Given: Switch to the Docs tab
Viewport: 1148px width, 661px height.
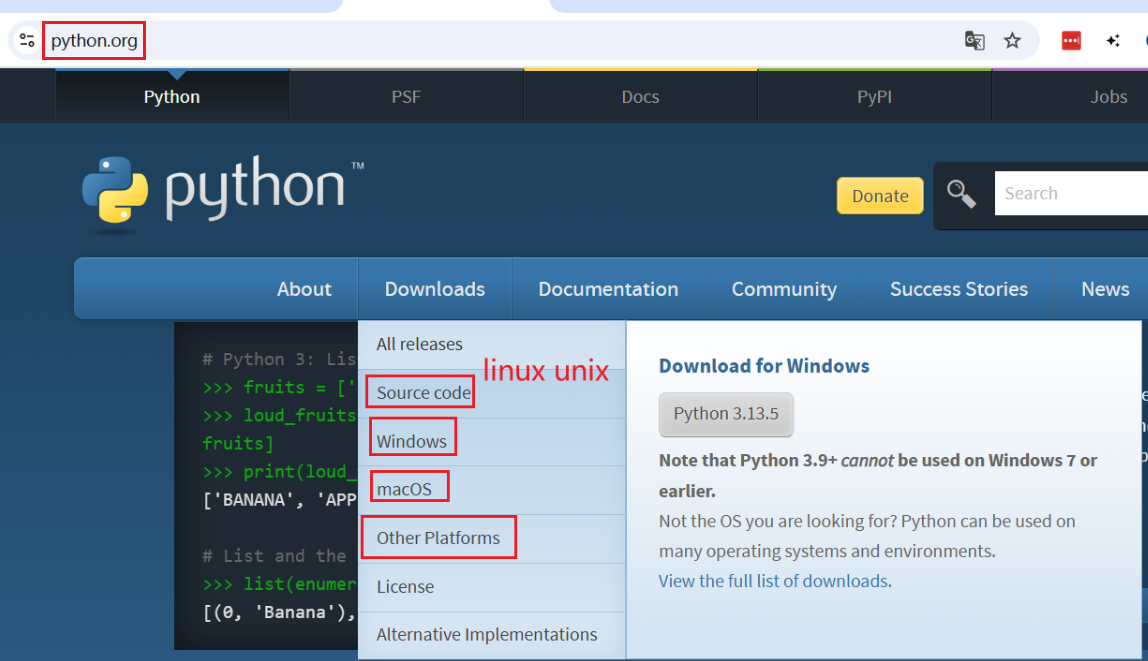Looking at the screenshot, I should pos(641,97).
